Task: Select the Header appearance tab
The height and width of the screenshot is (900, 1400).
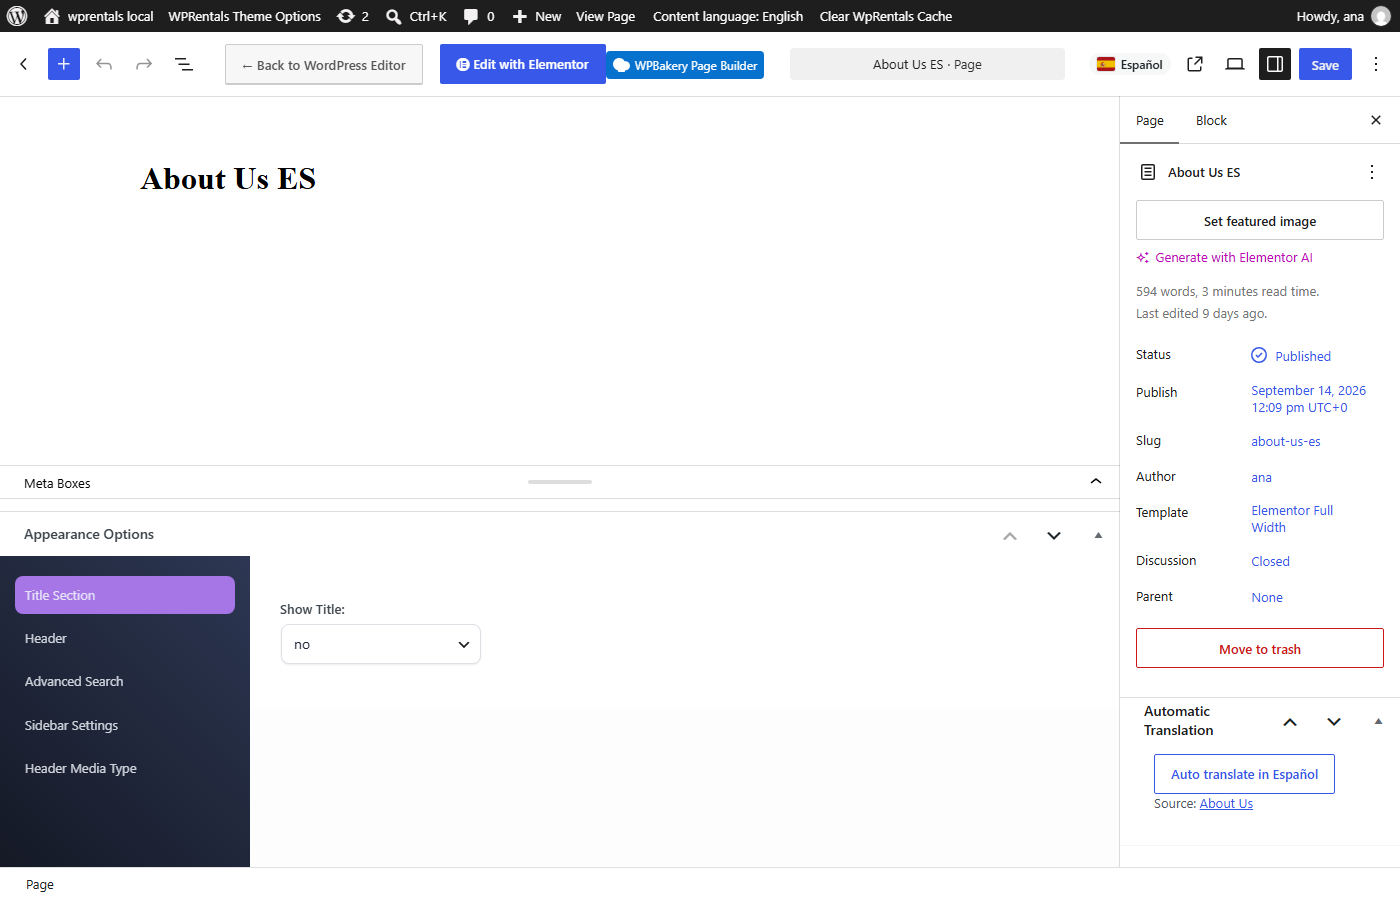Action: pos(125,638)
